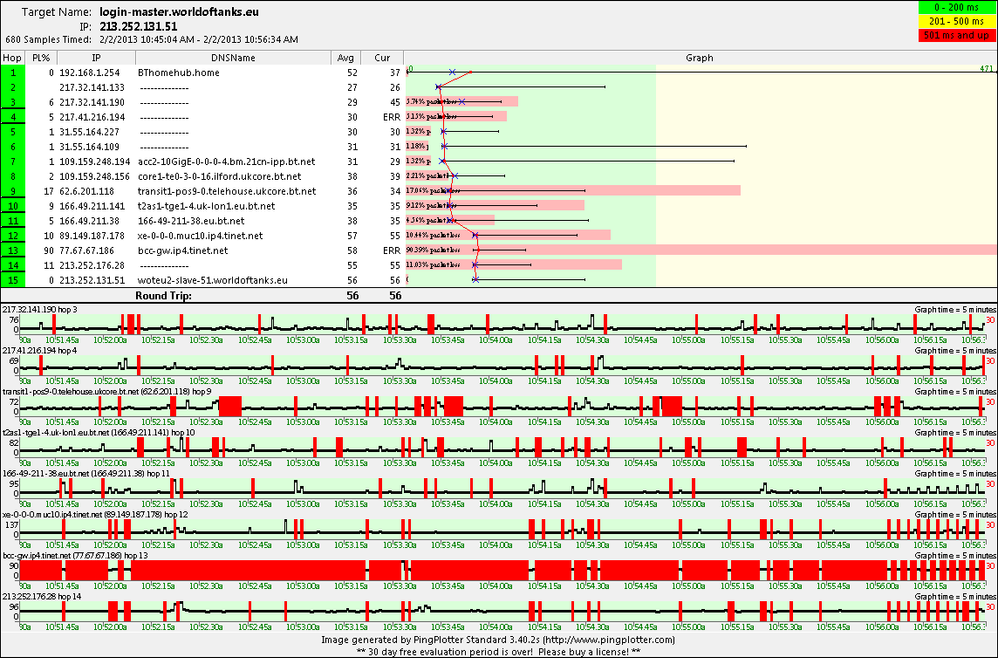Select the green hop 13 cell

pyautogui.click(x=13, y=250)
